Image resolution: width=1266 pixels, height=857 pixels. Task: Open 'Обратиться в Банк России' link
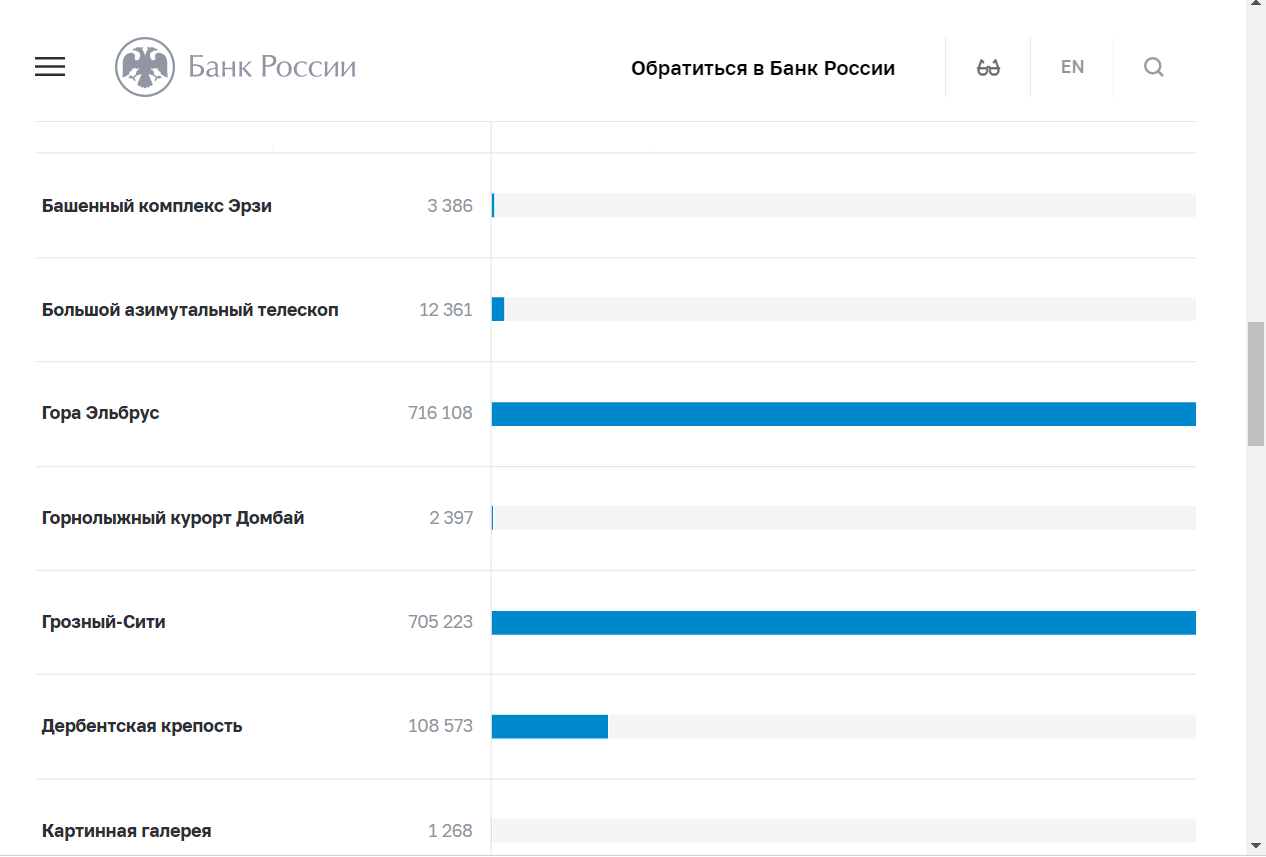tap(763, 68)
